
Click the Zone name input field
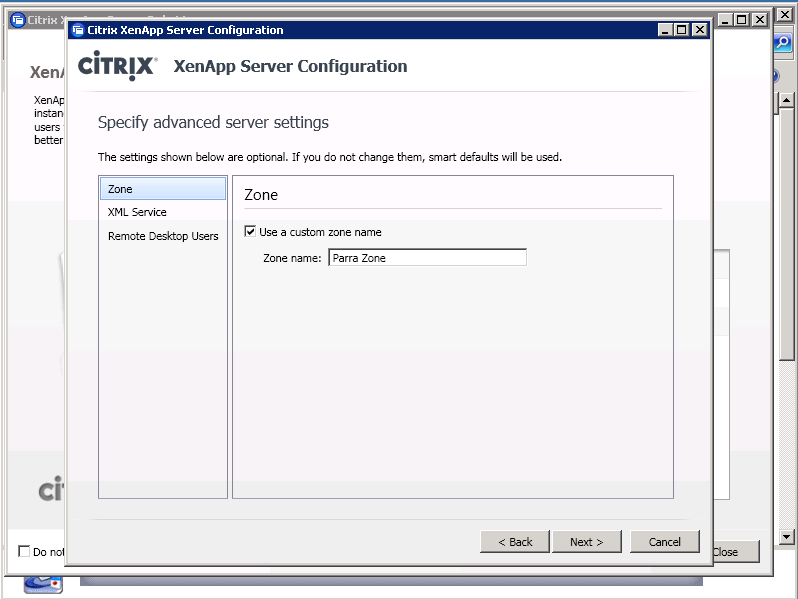pyautogui.click(x=427, y=258)
